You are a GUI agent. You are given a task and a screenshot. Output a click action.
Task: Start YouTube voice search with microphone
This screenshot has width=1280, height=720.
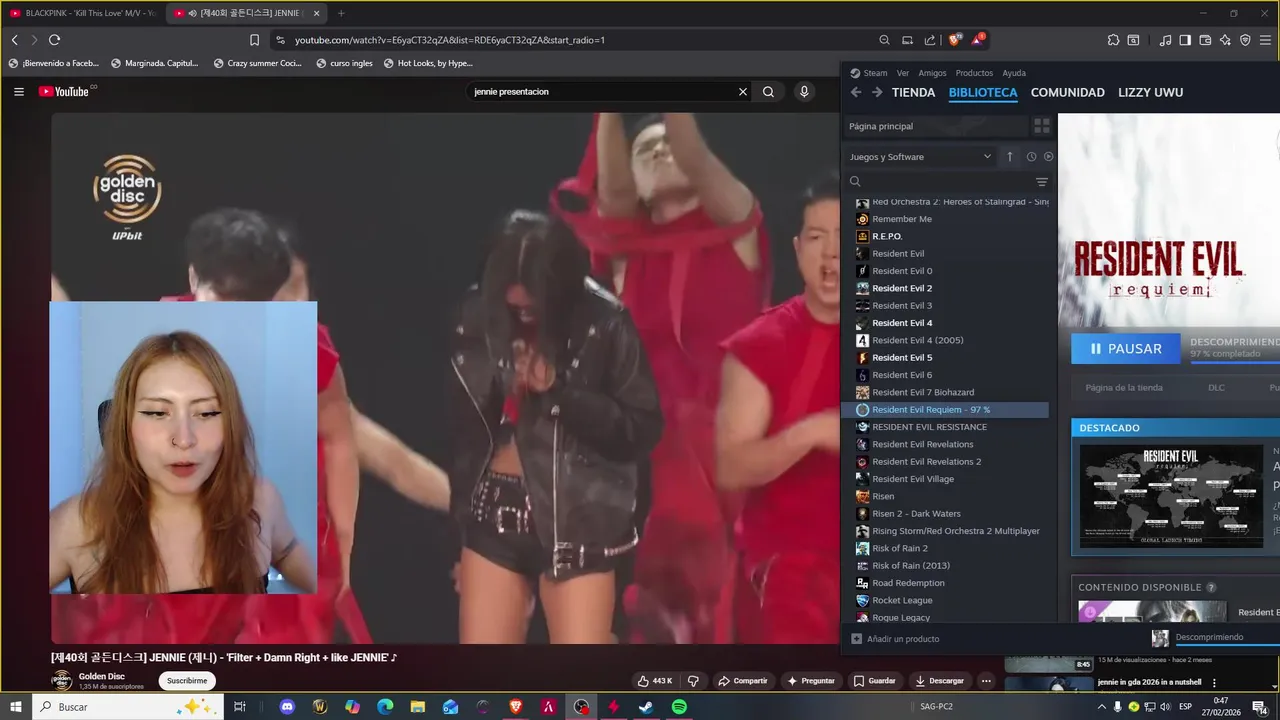tap(804, 92)
